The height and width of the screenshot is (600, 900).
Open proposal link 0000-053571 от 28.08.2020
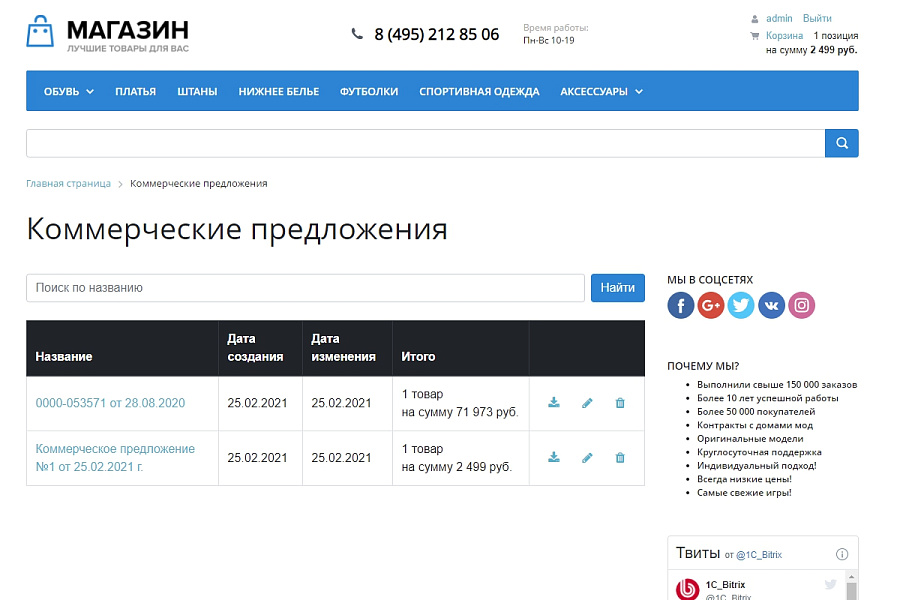click(x=108, y=403)
